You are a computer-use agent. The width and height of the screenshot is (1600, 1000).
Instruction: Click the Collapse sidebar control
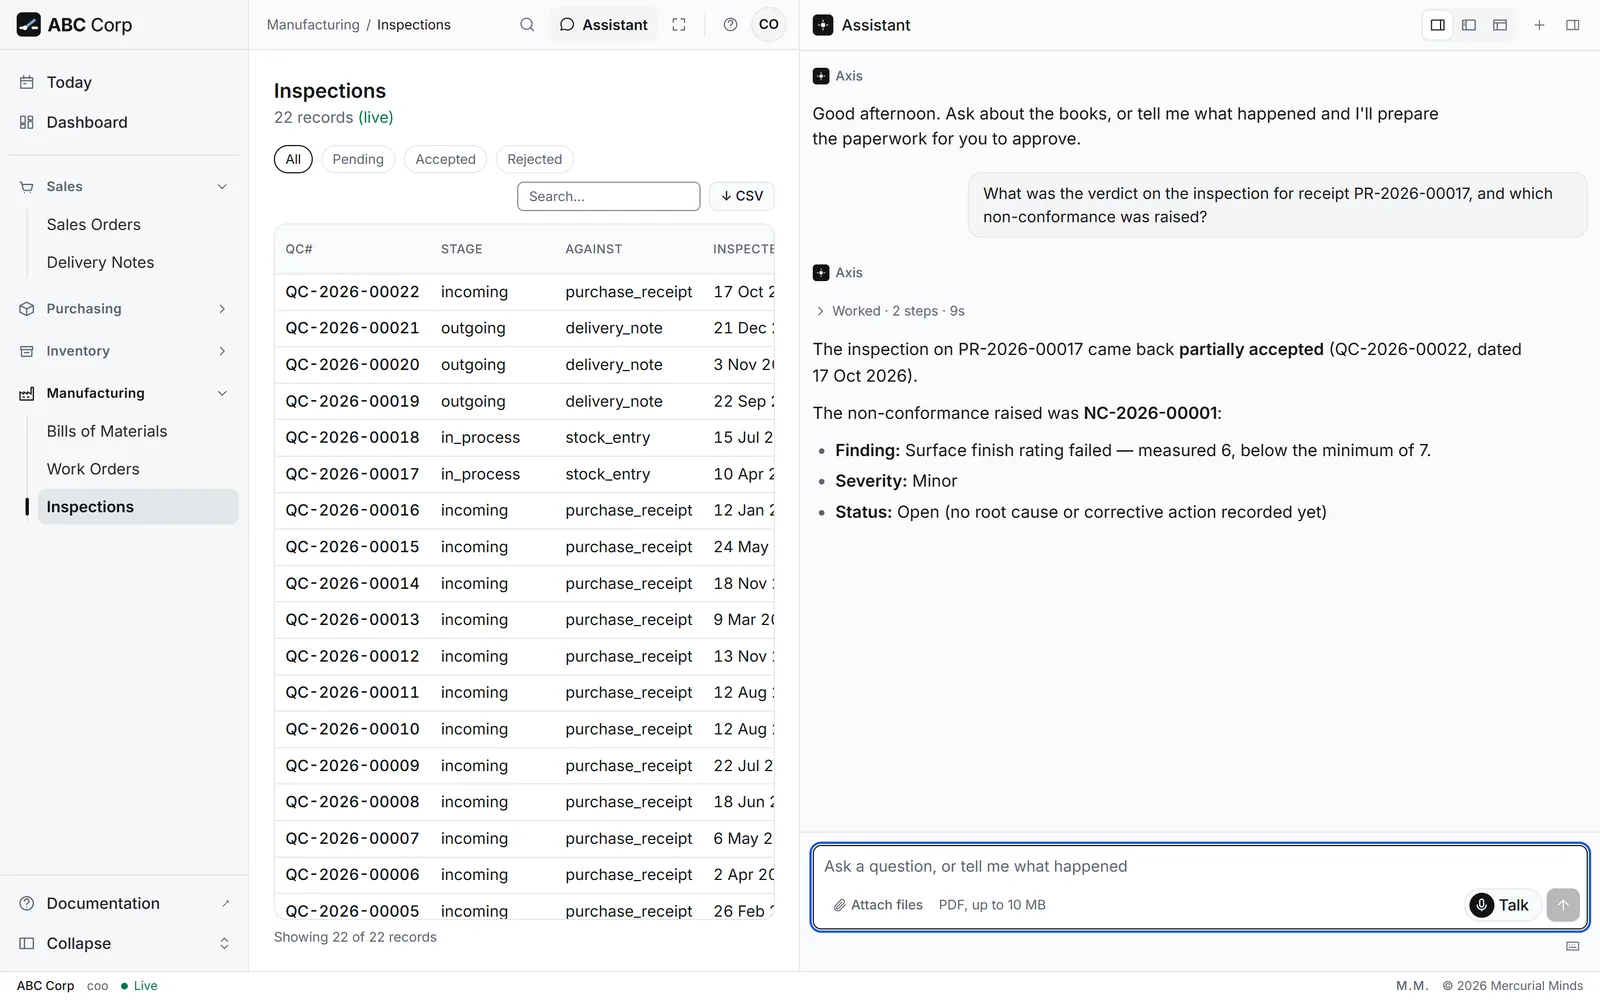[124, 943]
